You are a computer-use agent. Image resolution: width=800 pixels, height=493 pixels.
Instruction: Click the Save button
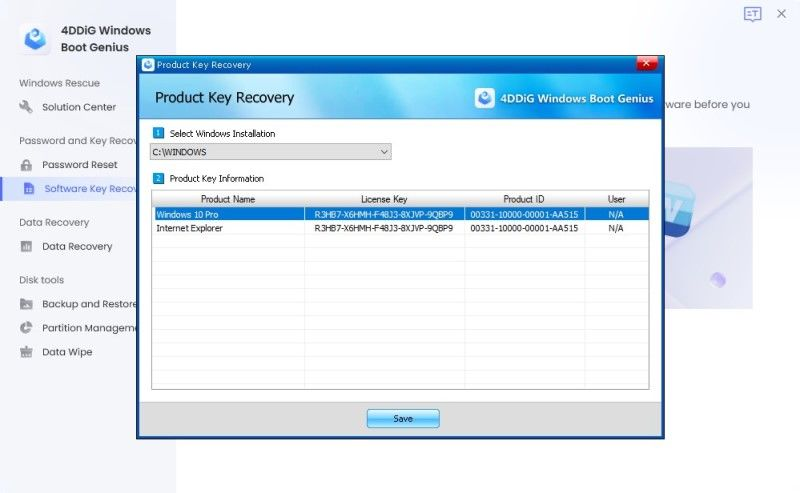pyautogui.click(x=403, y=418)
